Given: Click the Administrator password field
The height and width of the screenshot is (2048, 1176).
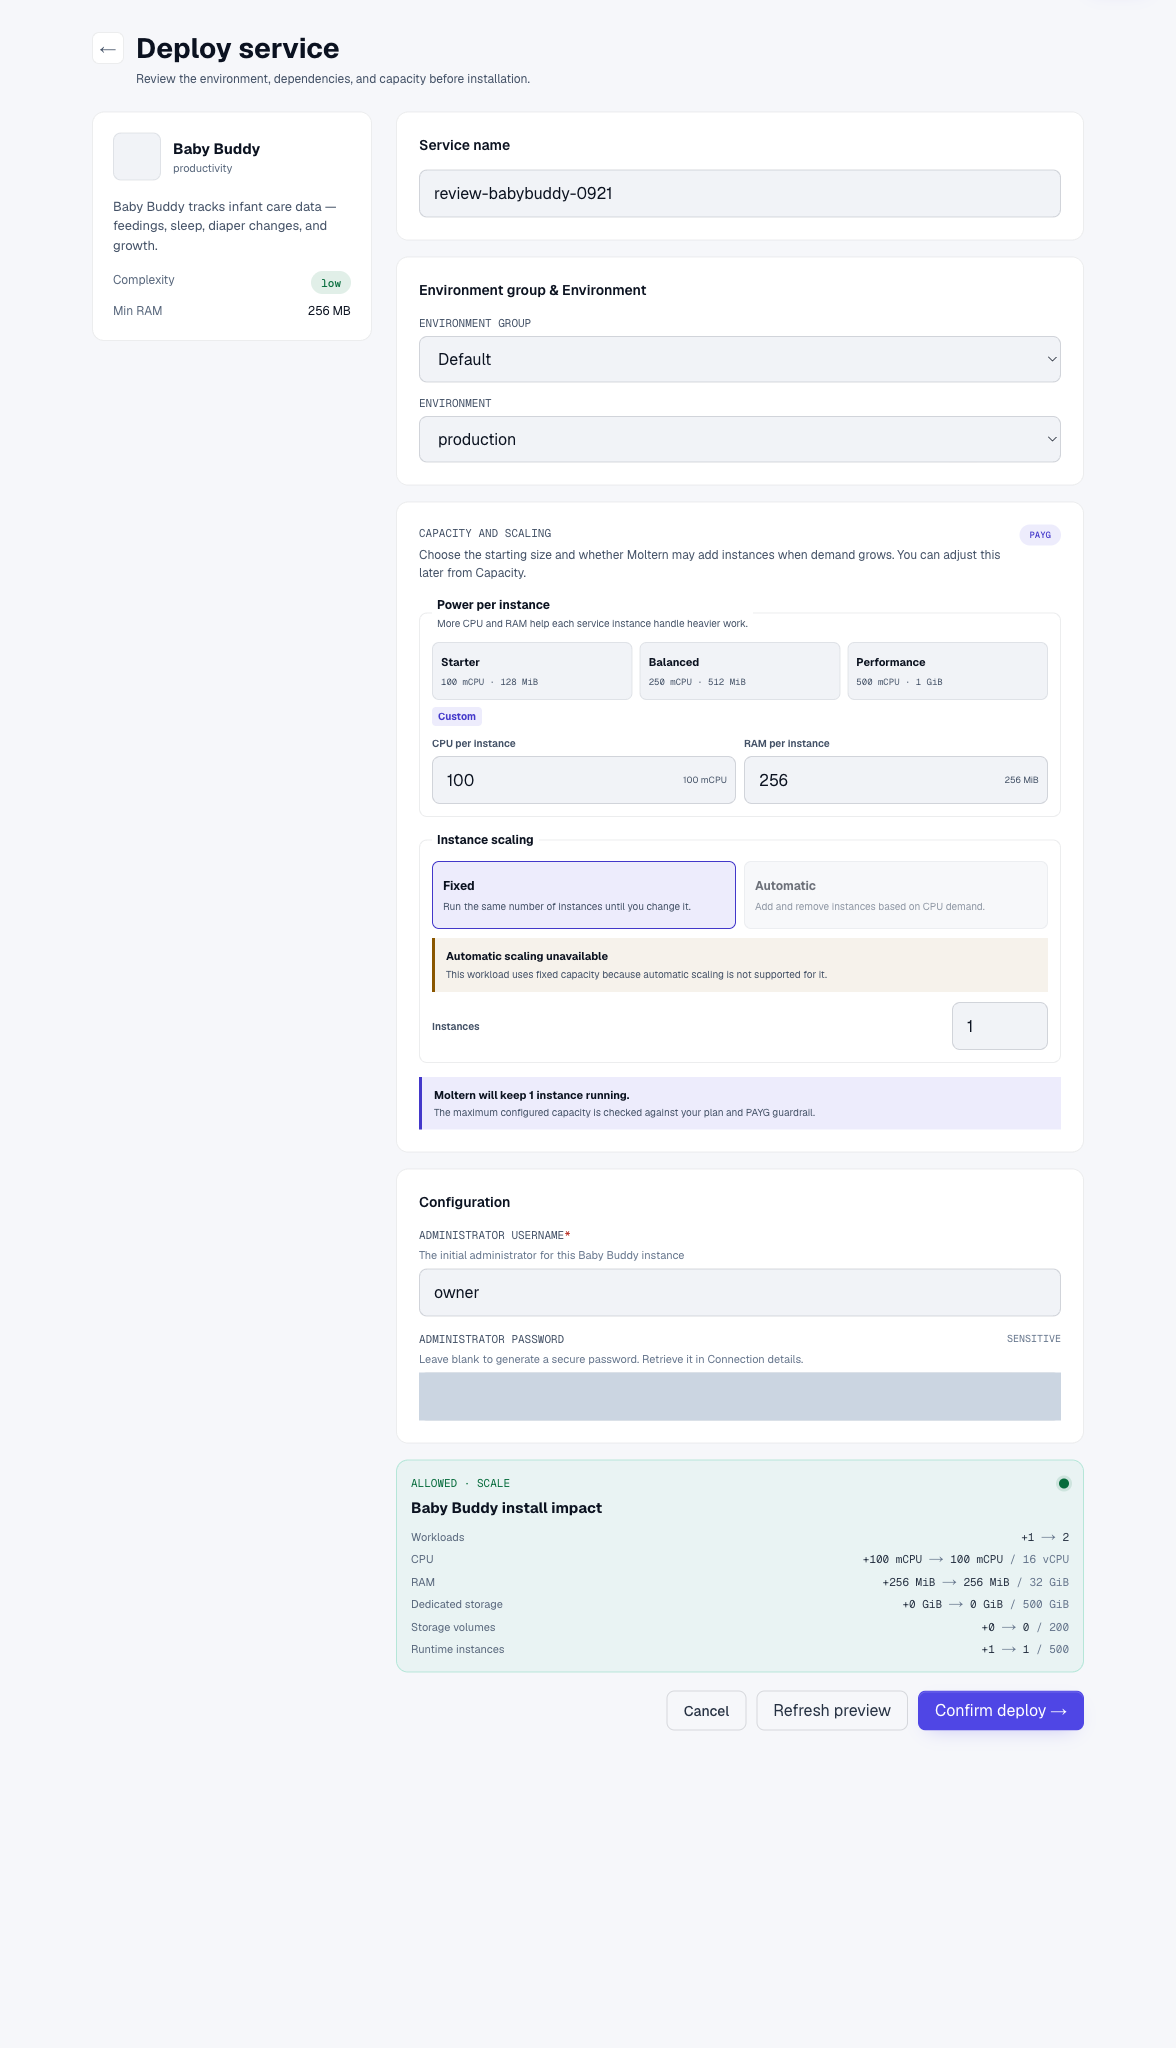Looking at the screenshot, I should pyautogui.click(x=740, y=1397).
